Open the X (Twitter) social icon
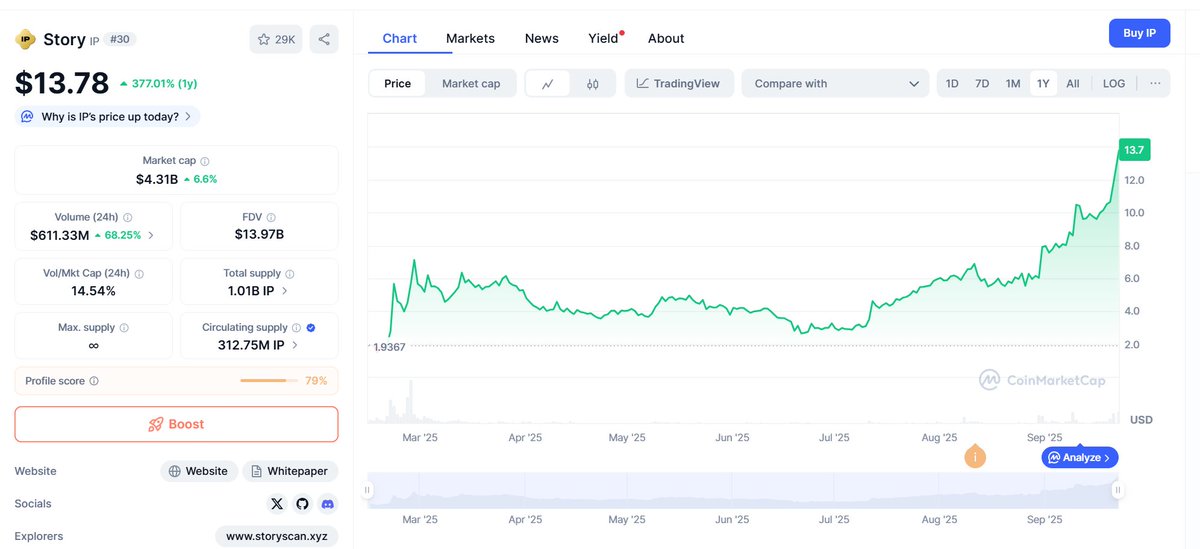This screenshot has width=1200, height=549. [x=277, y=504]
